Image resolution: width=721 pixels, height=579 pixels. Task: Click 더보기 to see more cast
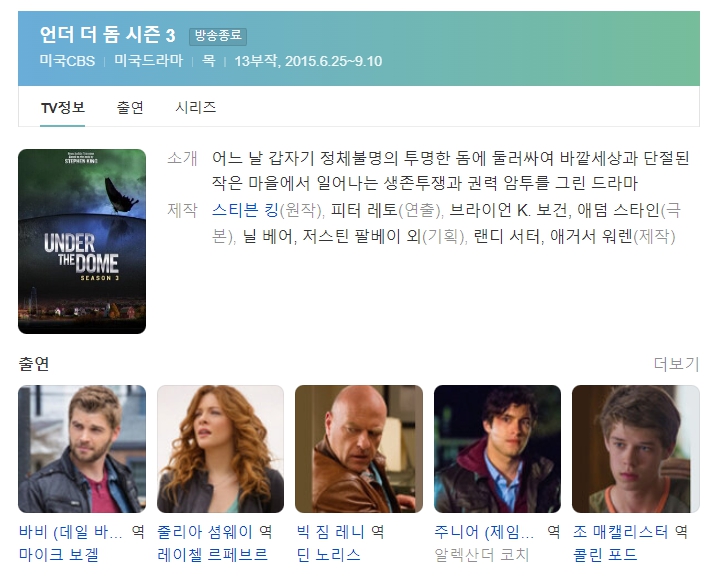pos(676,364)
